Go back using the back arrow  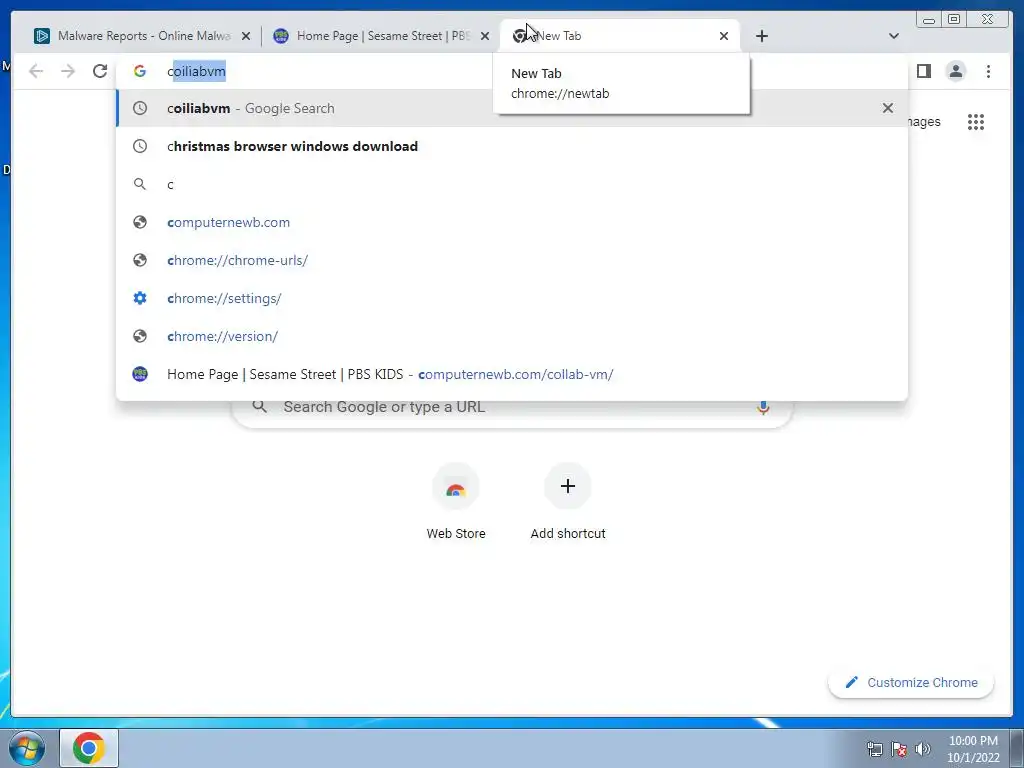tap(36, 71)
